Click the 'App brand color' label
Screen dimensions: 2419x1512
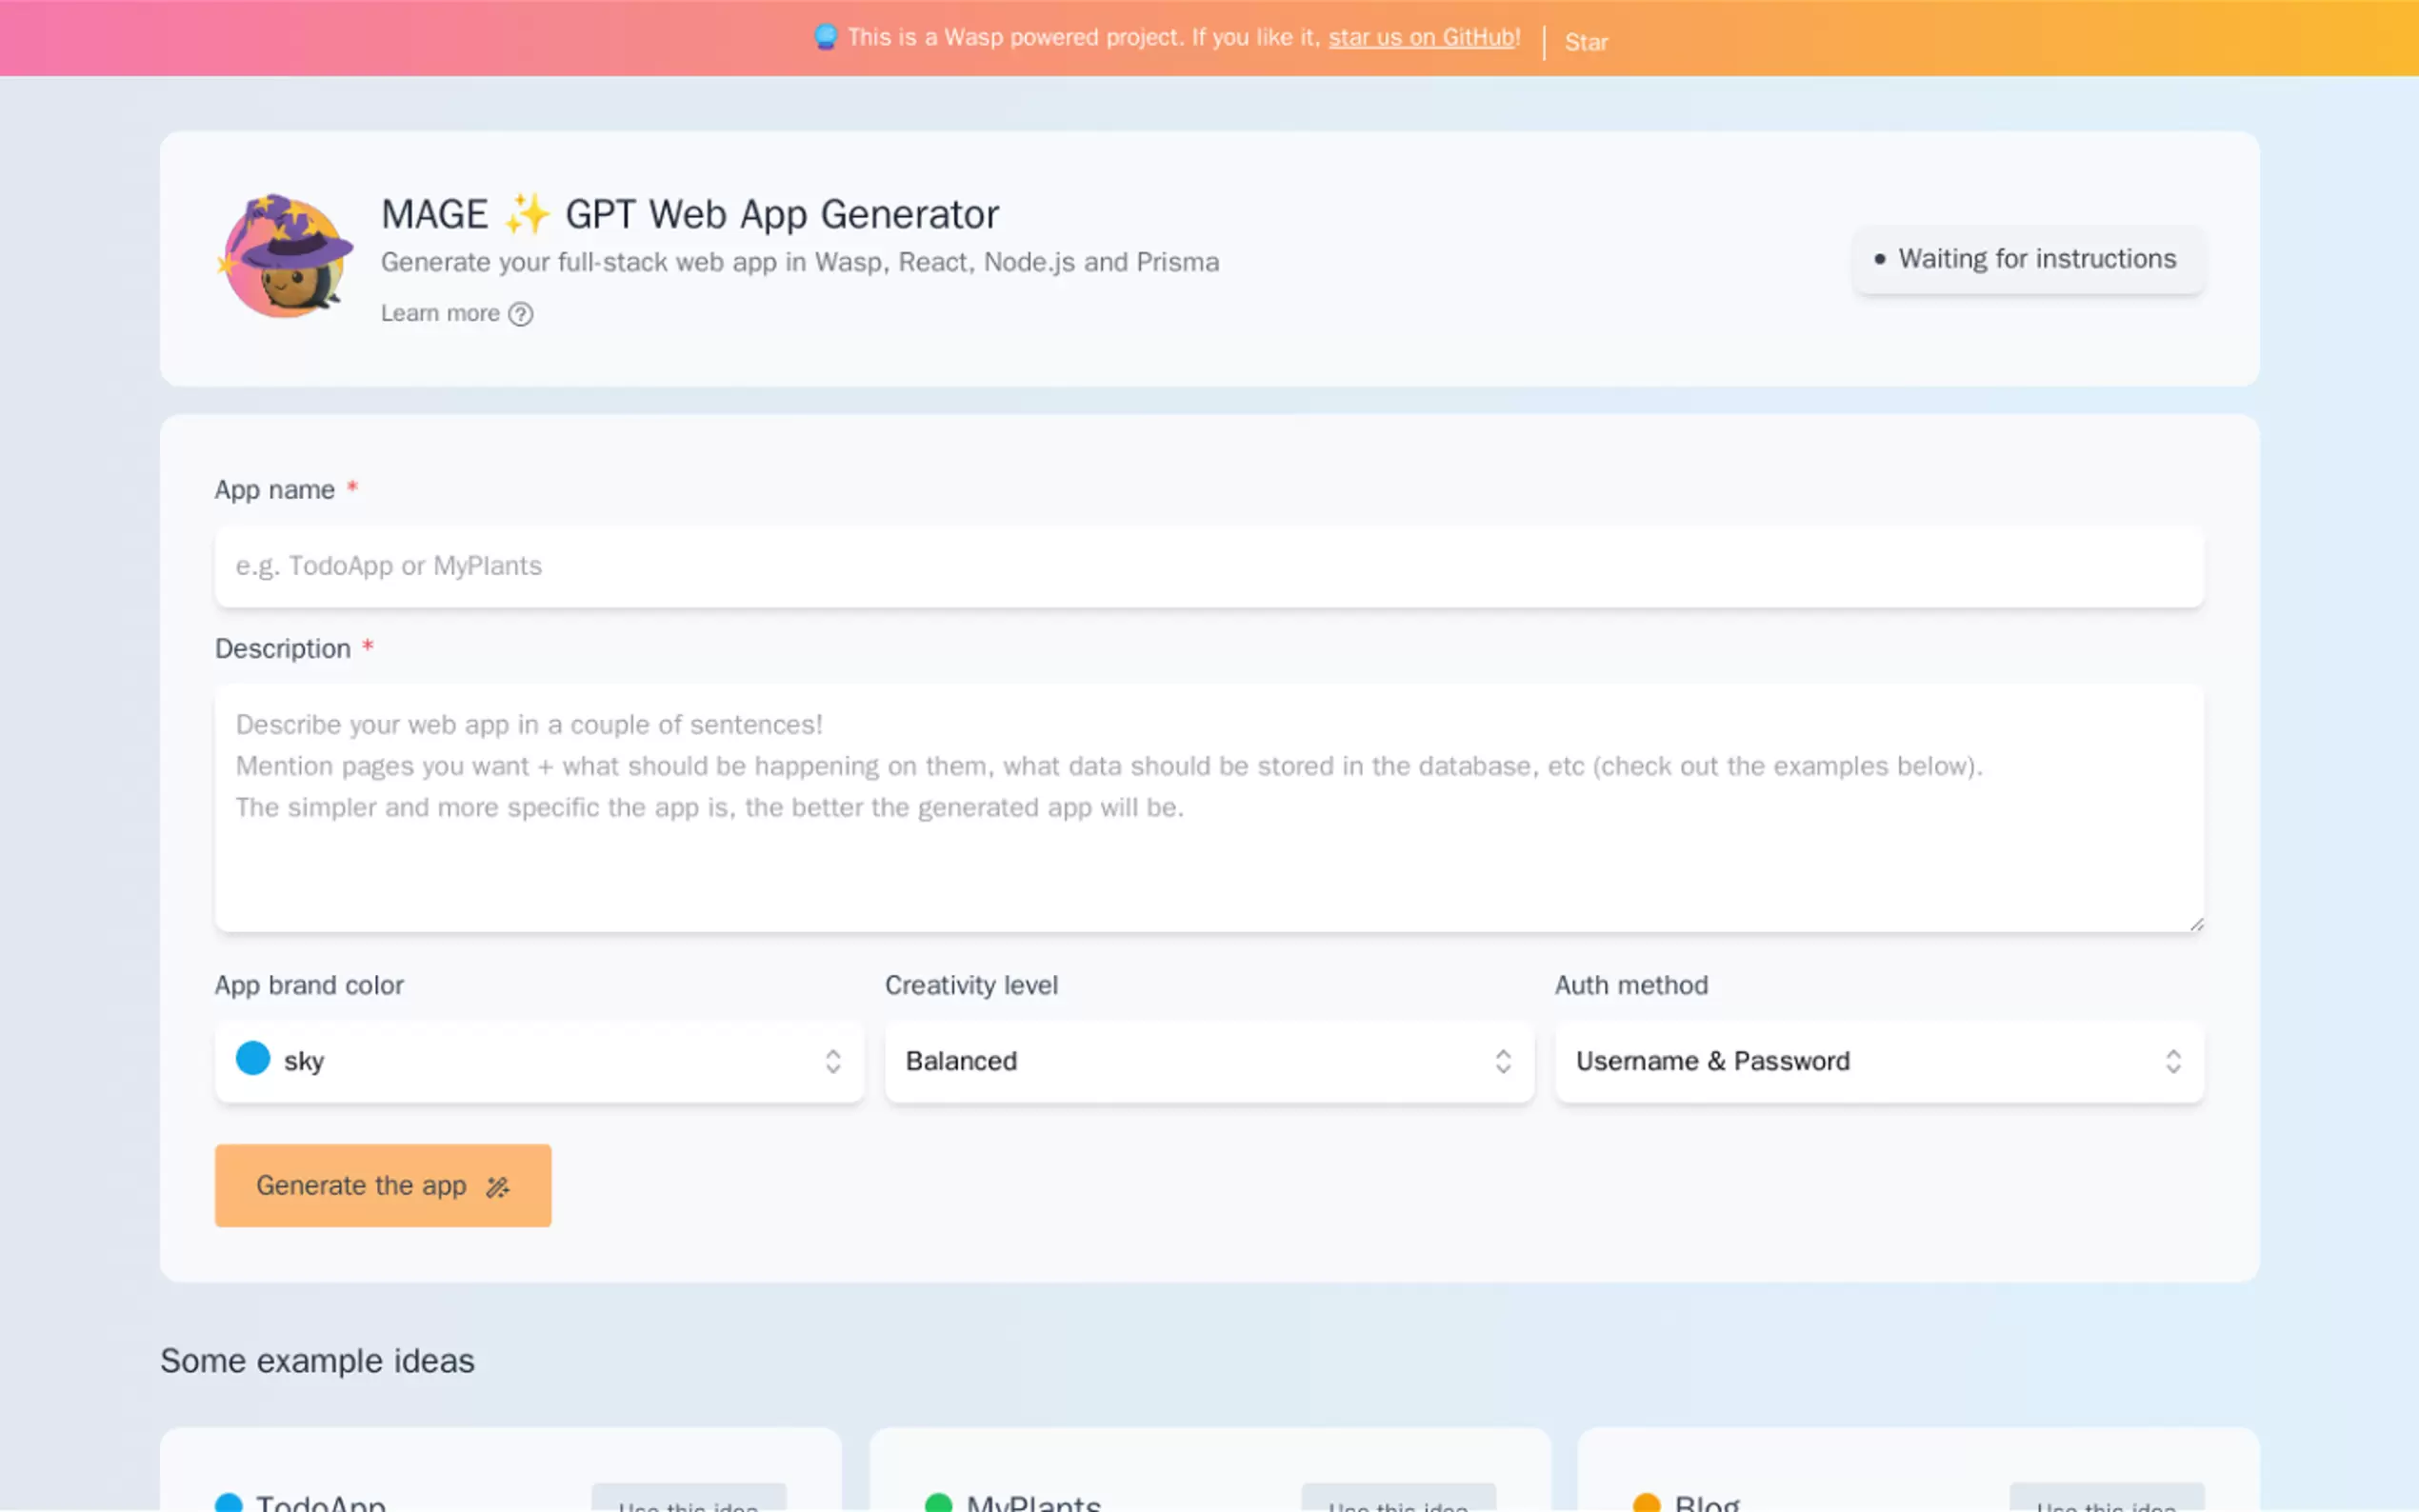click(x=310, y=985)
